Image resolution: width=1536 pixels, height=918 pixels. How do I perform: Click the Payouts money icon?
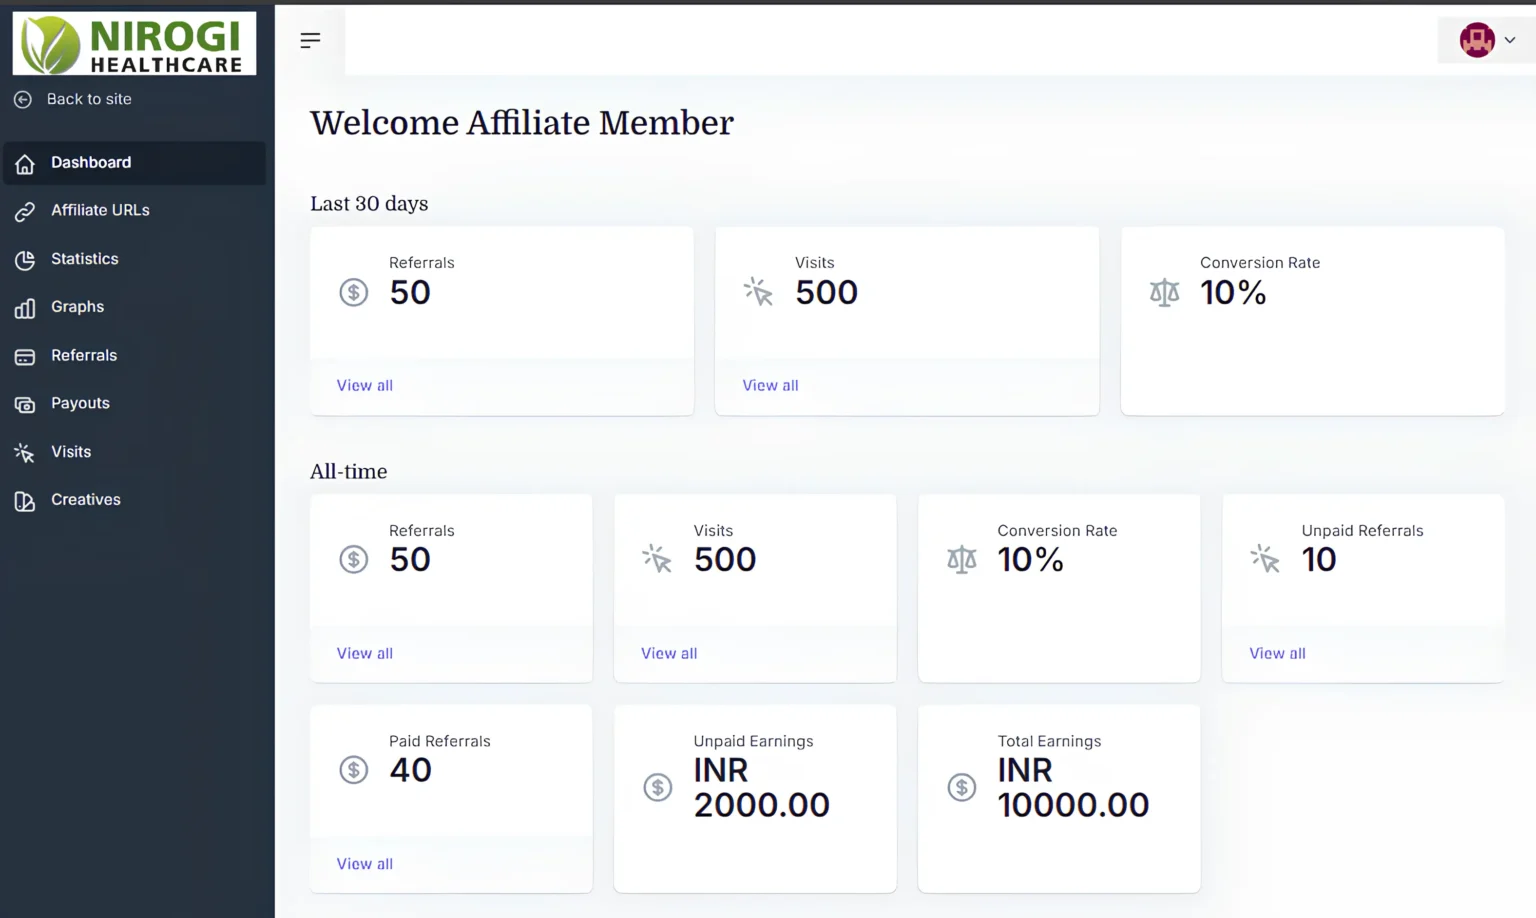point(25,405)
